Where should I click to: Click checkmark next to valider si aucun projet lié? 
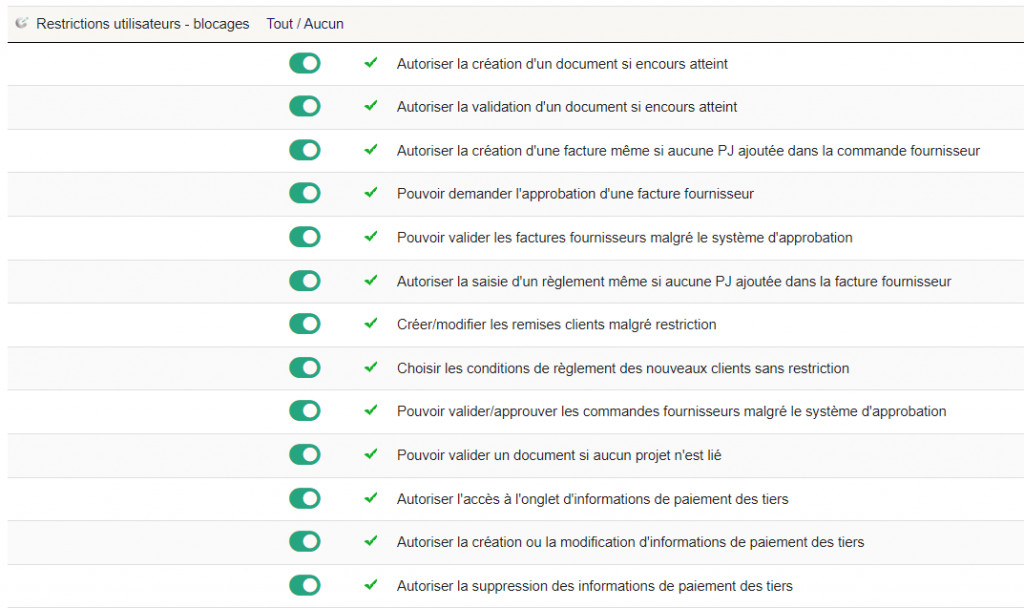tap(371, 455)
